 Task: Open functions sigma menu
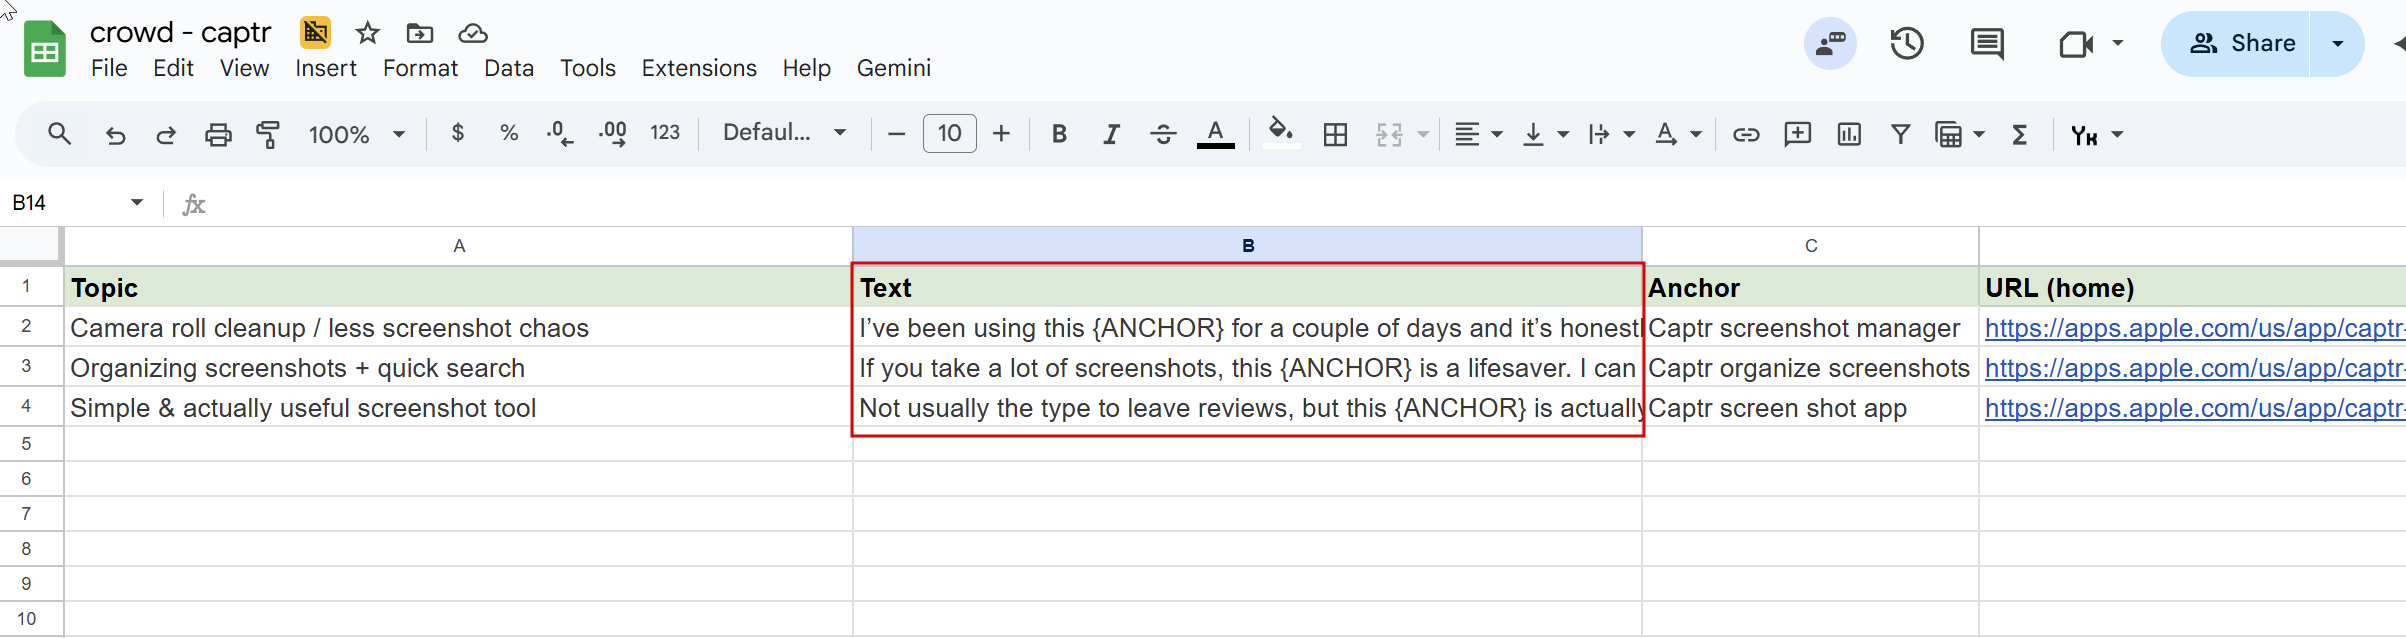point(2019,134)
